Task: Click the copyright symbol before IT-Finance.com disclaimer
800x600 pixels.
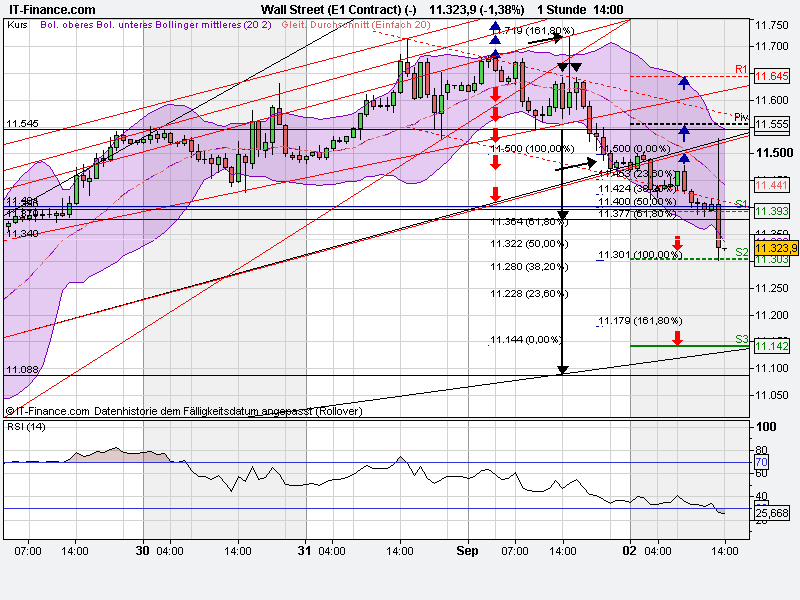Action: pyautogui.click(x=11, y=410)
